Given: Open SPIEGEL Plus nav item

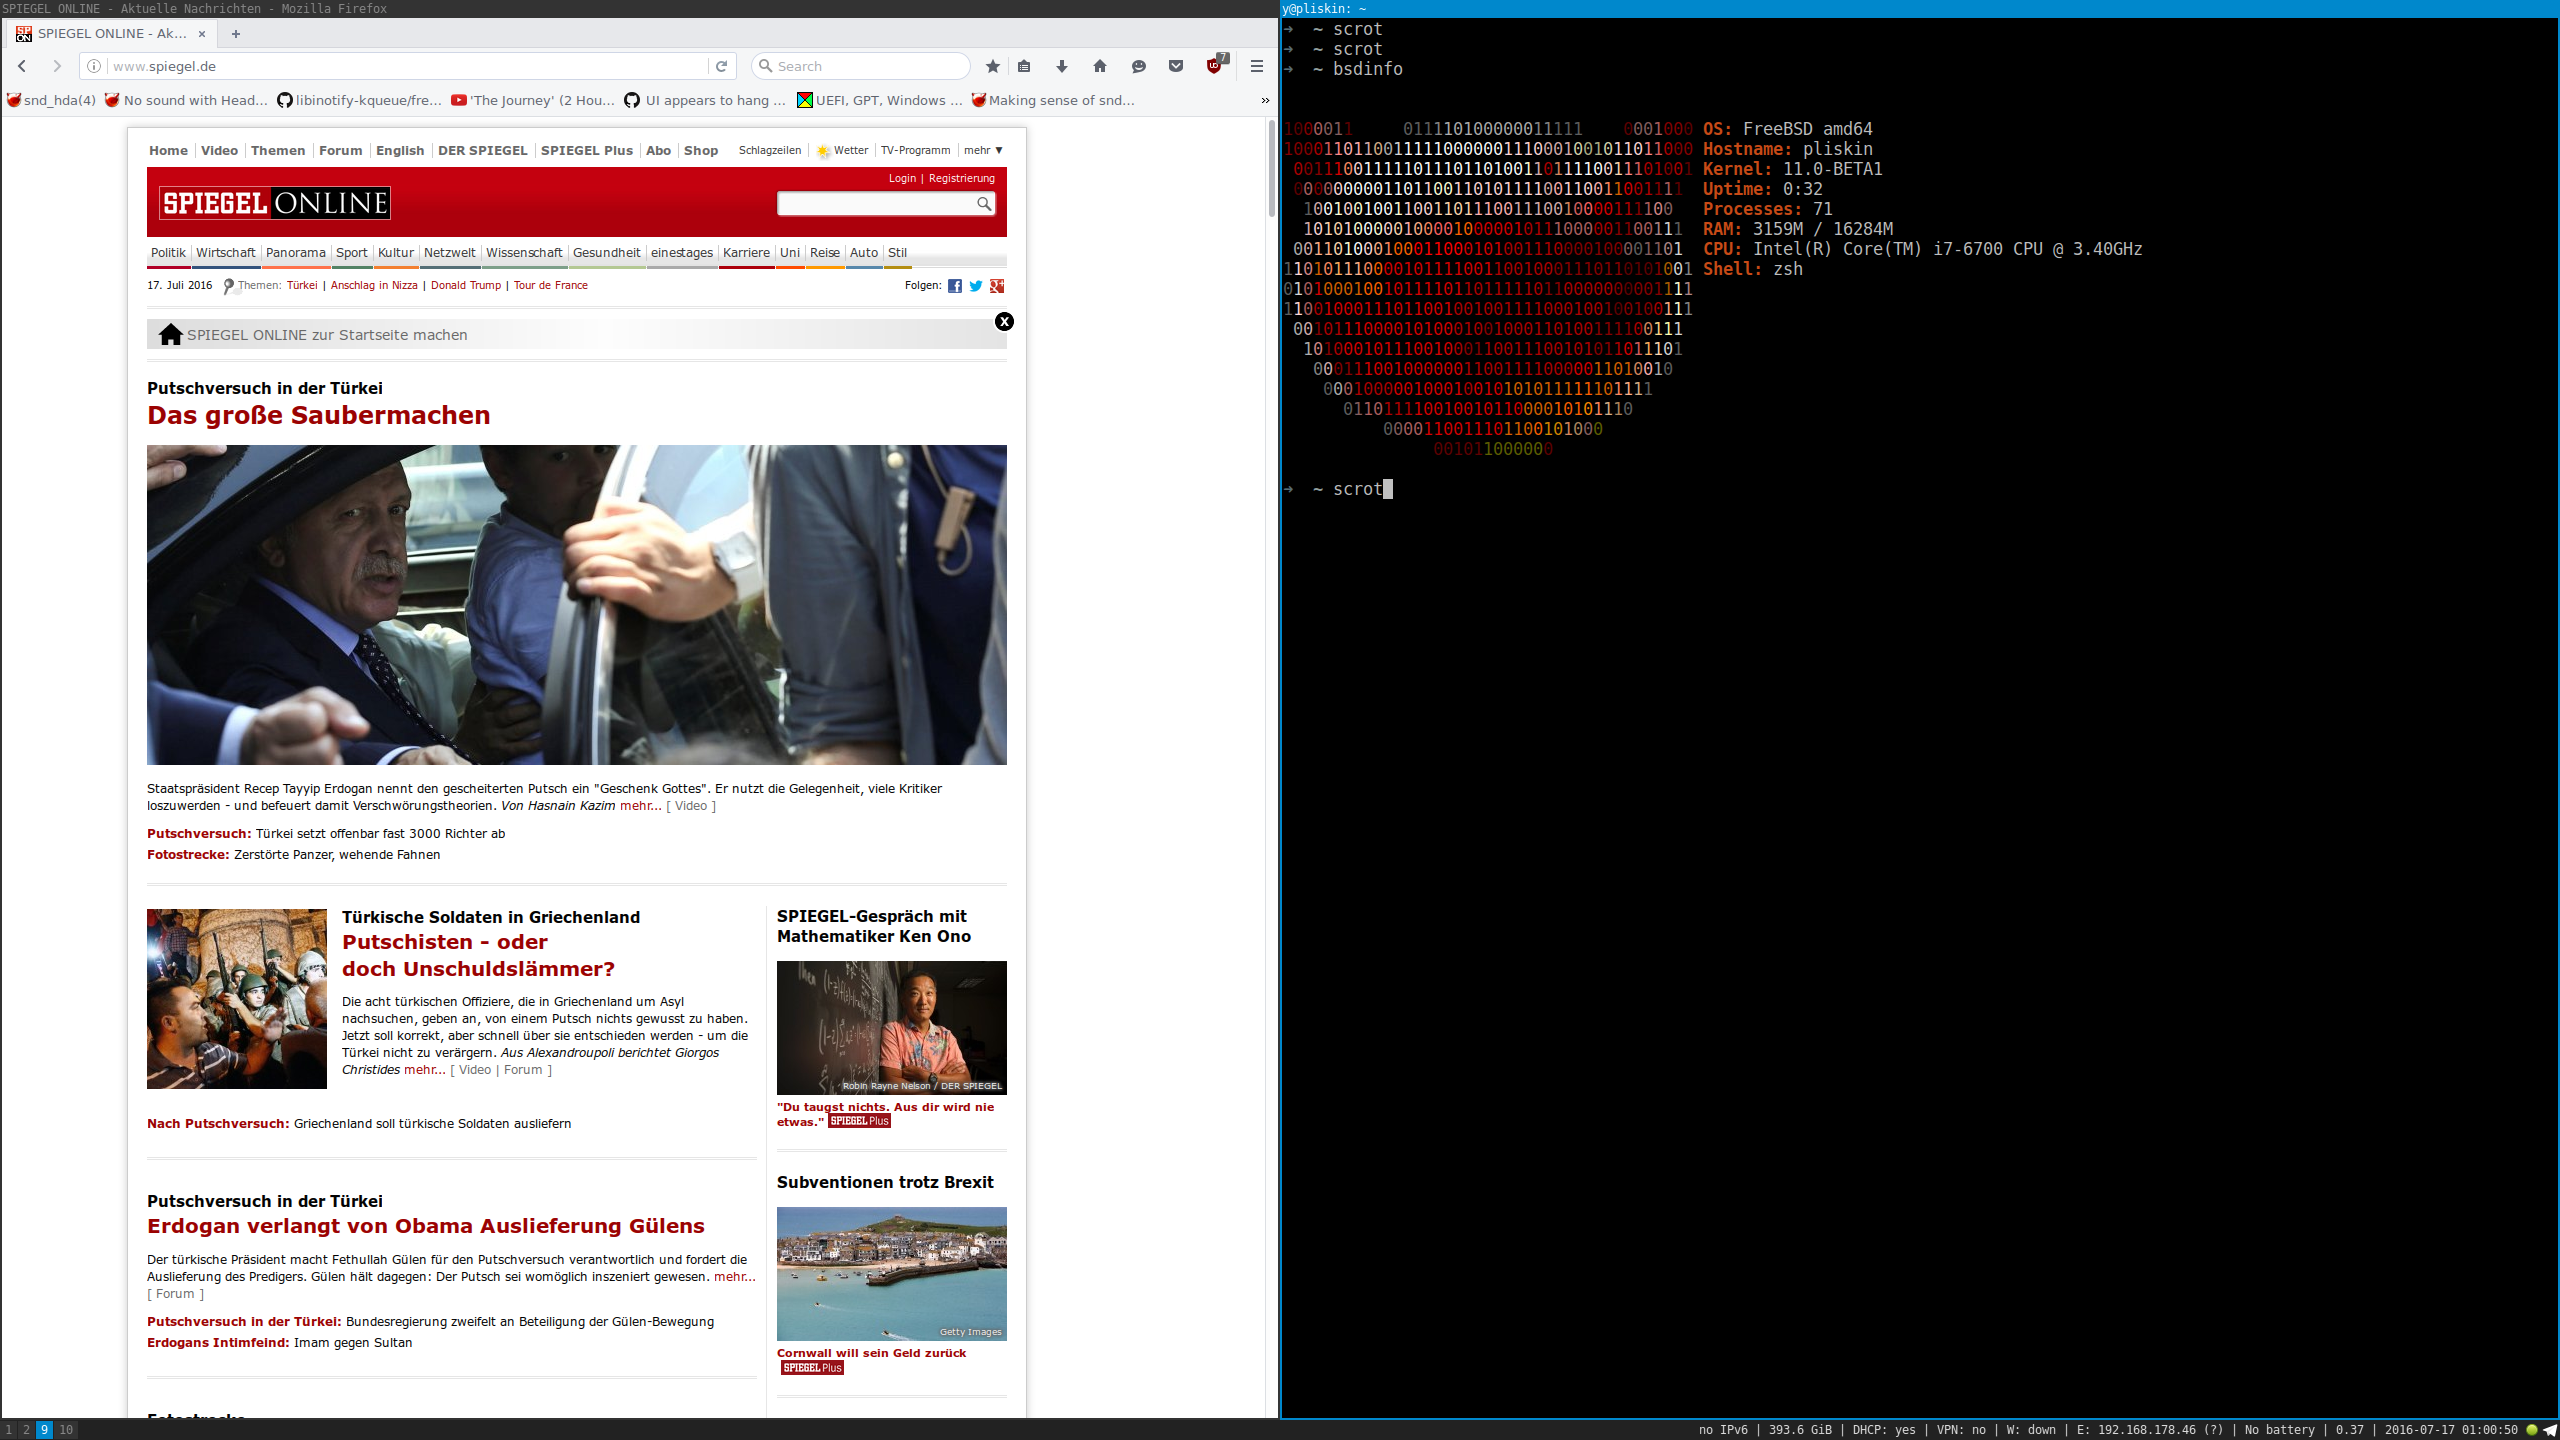Looking at the screenshot, I should coord(587,150).
